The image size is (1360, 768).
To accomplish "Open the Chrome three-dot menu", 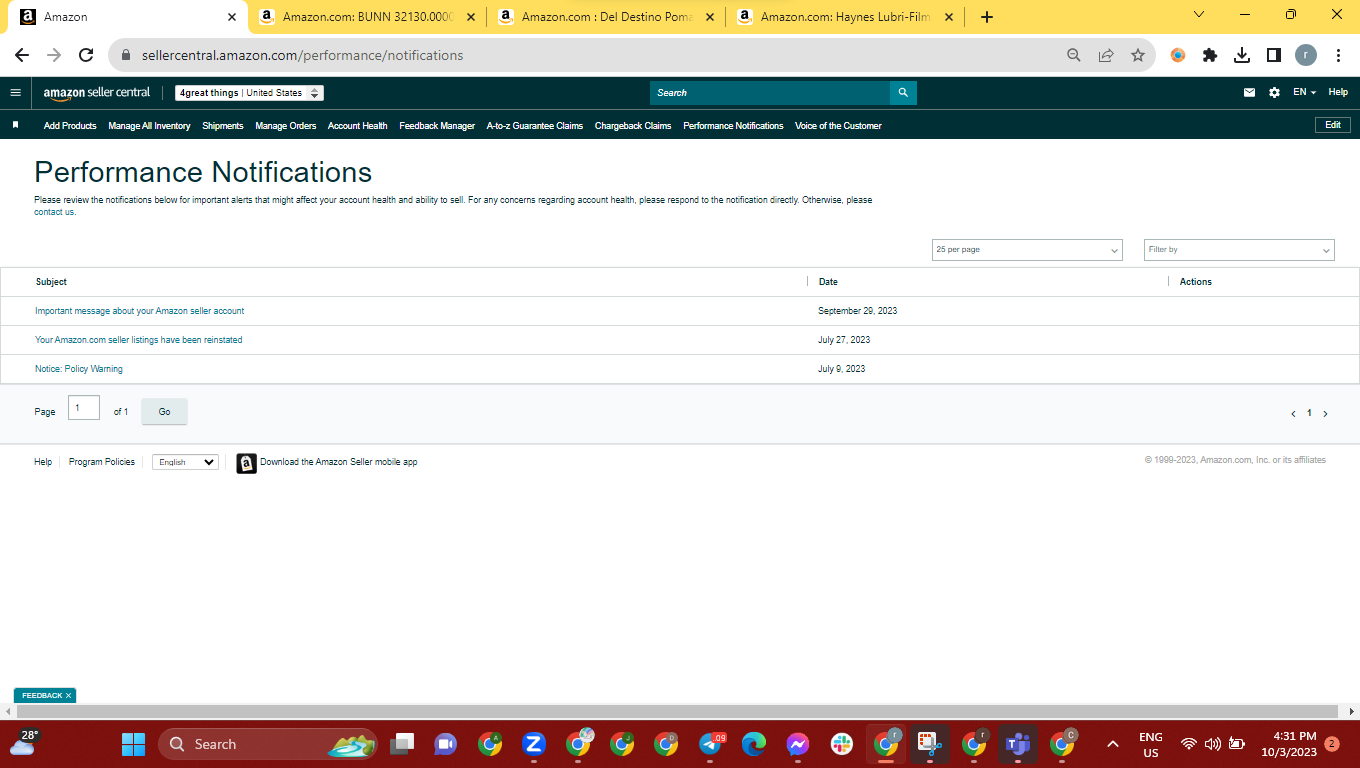I will (1338, 56).
